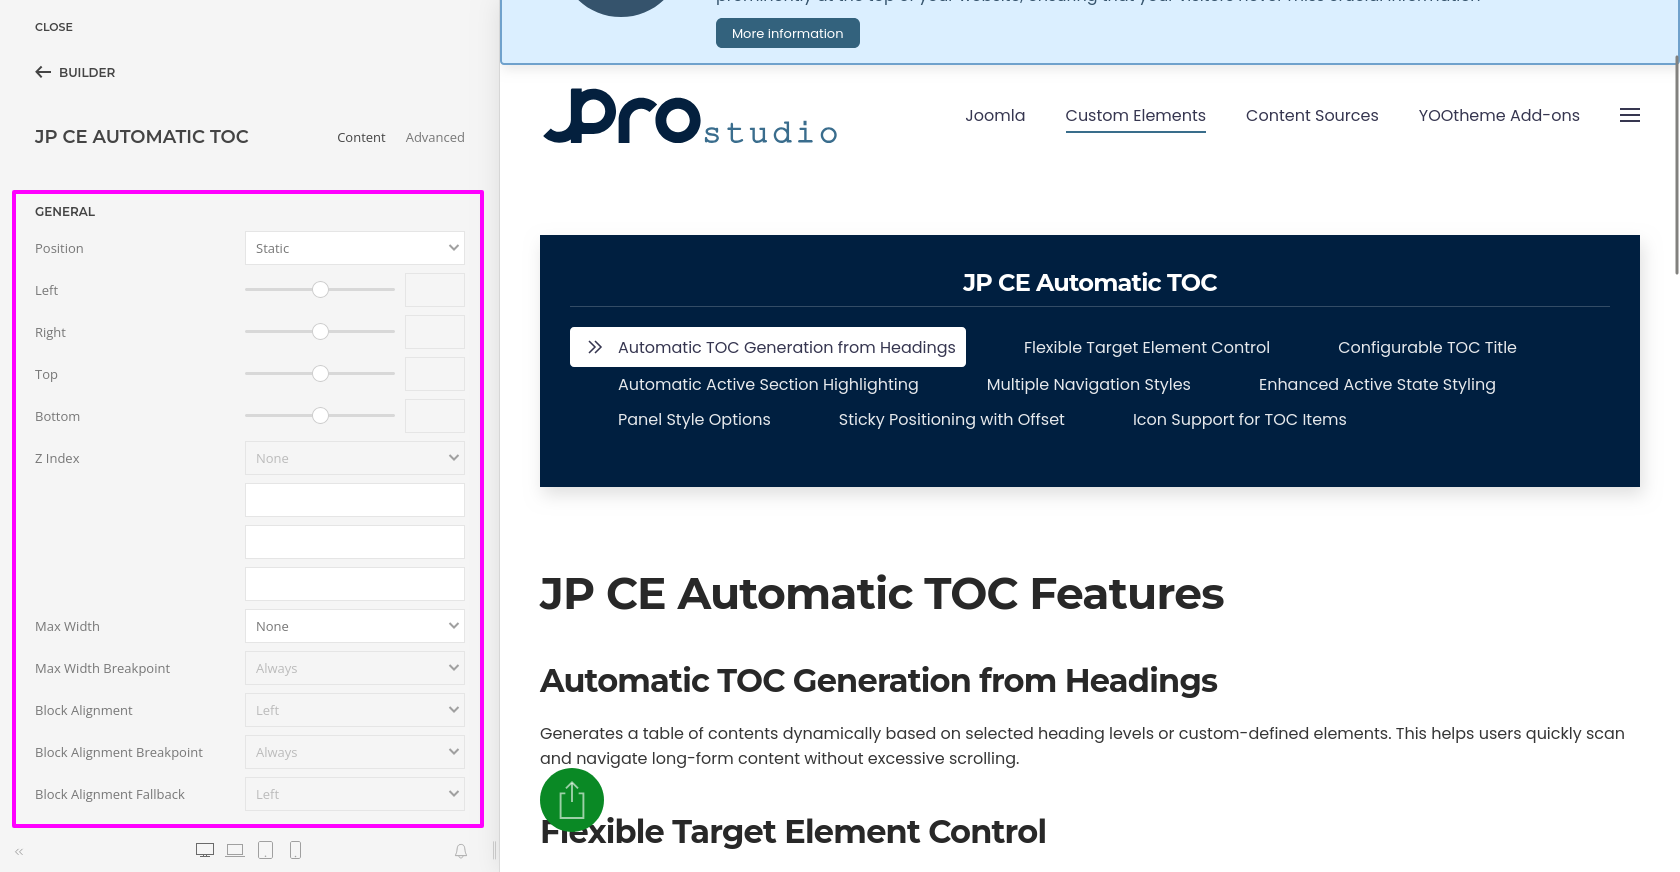Go back to Builder
Image resolution: width=1680 pixels, height=872 pixels.
pyautogui.click(x=75, y=72)
